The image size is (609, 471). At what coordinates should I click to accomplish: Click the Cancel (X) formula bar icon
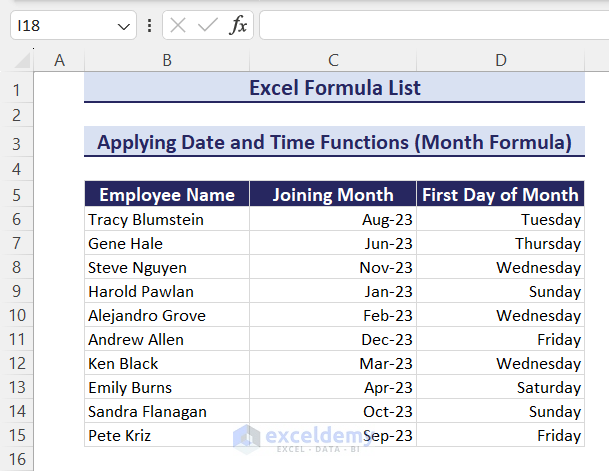[x=177, y=26]
